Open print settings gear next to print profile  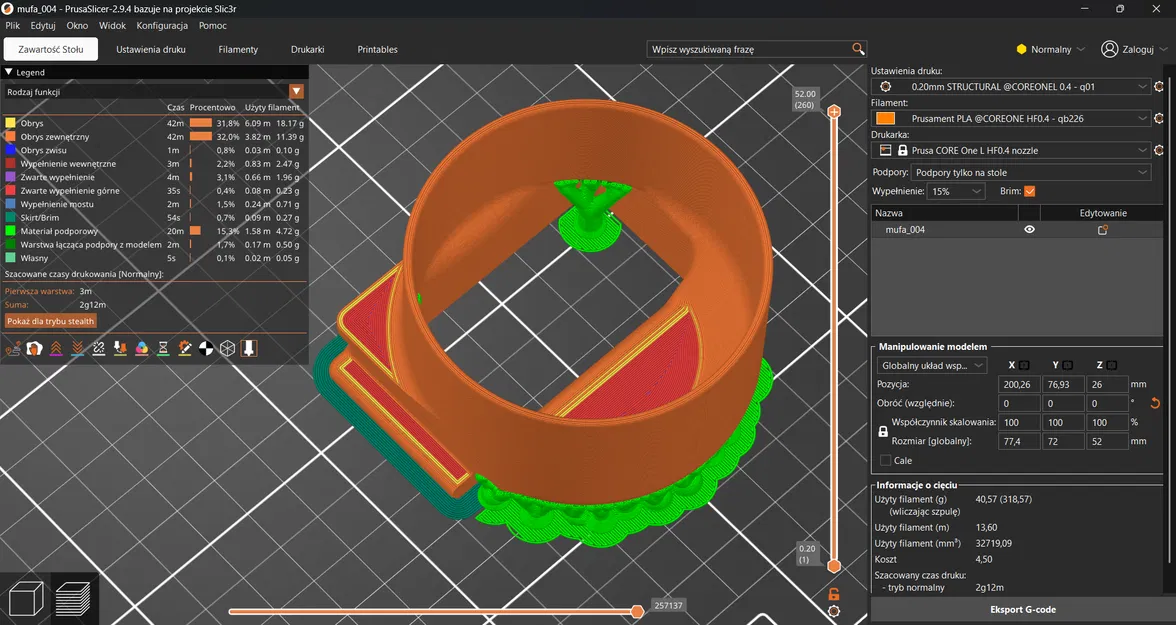(1159, 87)
